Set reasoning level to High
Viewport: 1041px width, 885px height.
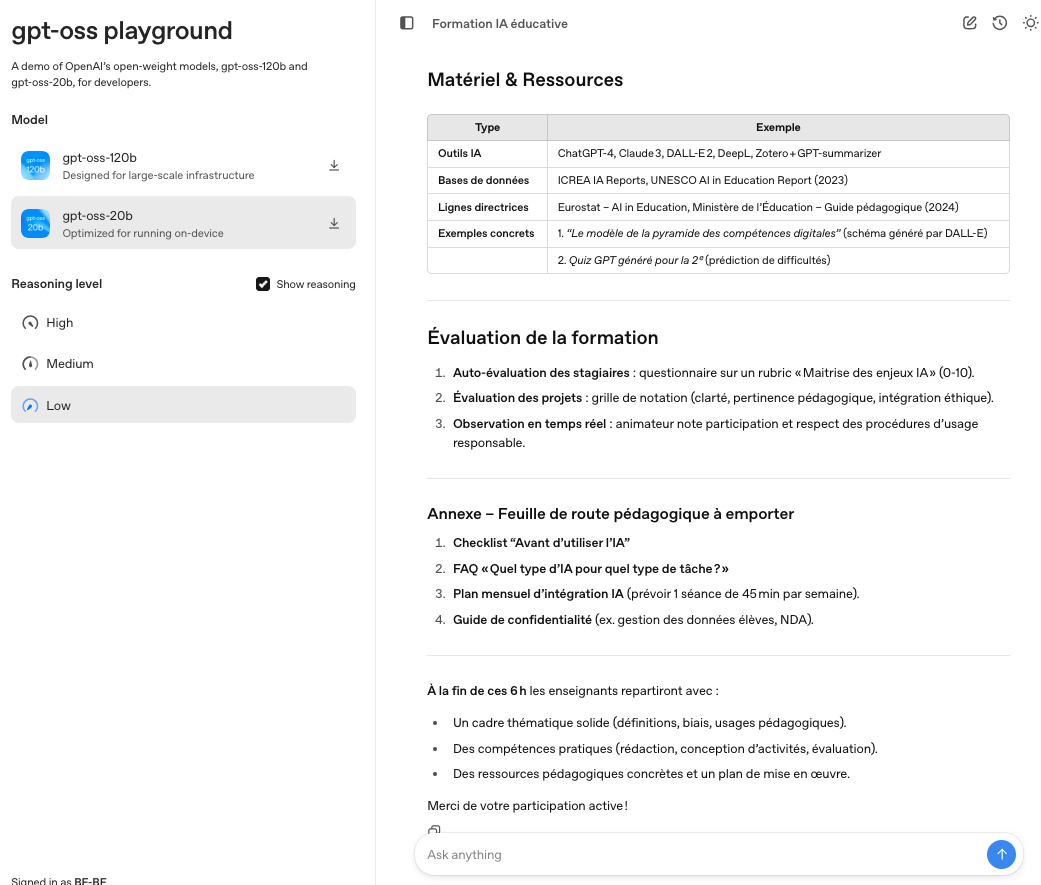tap(60, 323)
